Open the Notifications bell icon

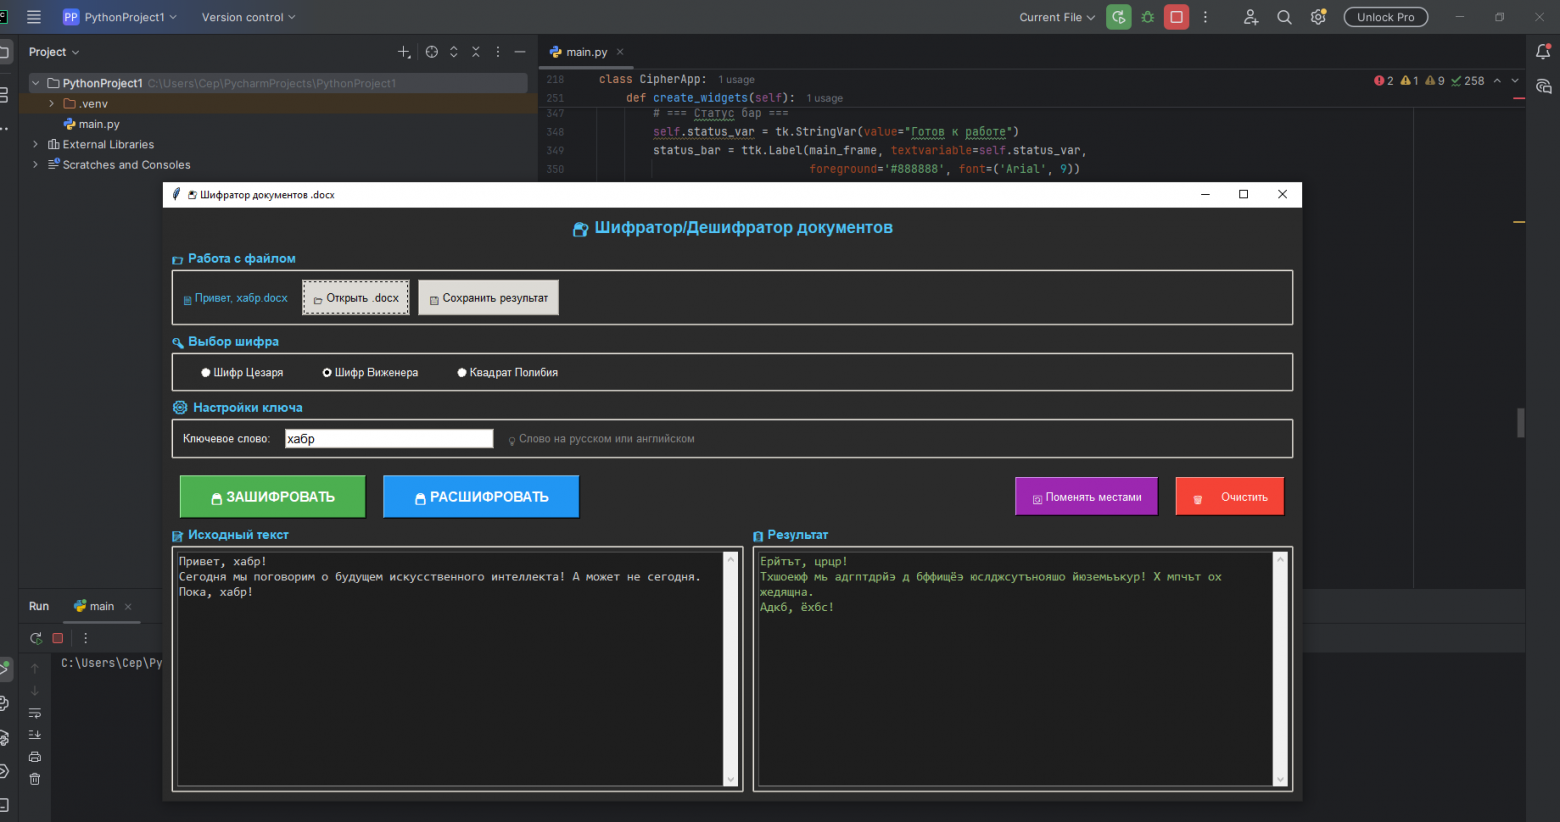click(1543, 52)
